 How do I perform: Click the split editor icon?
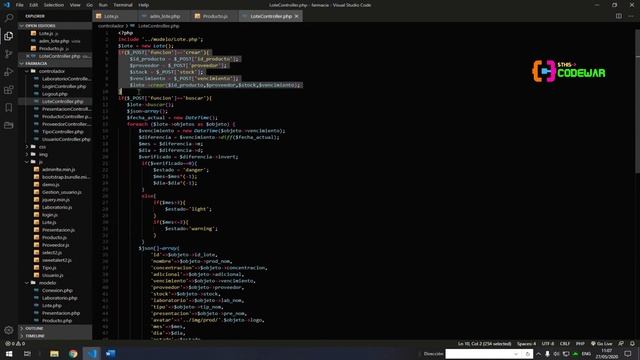point(619,16)
